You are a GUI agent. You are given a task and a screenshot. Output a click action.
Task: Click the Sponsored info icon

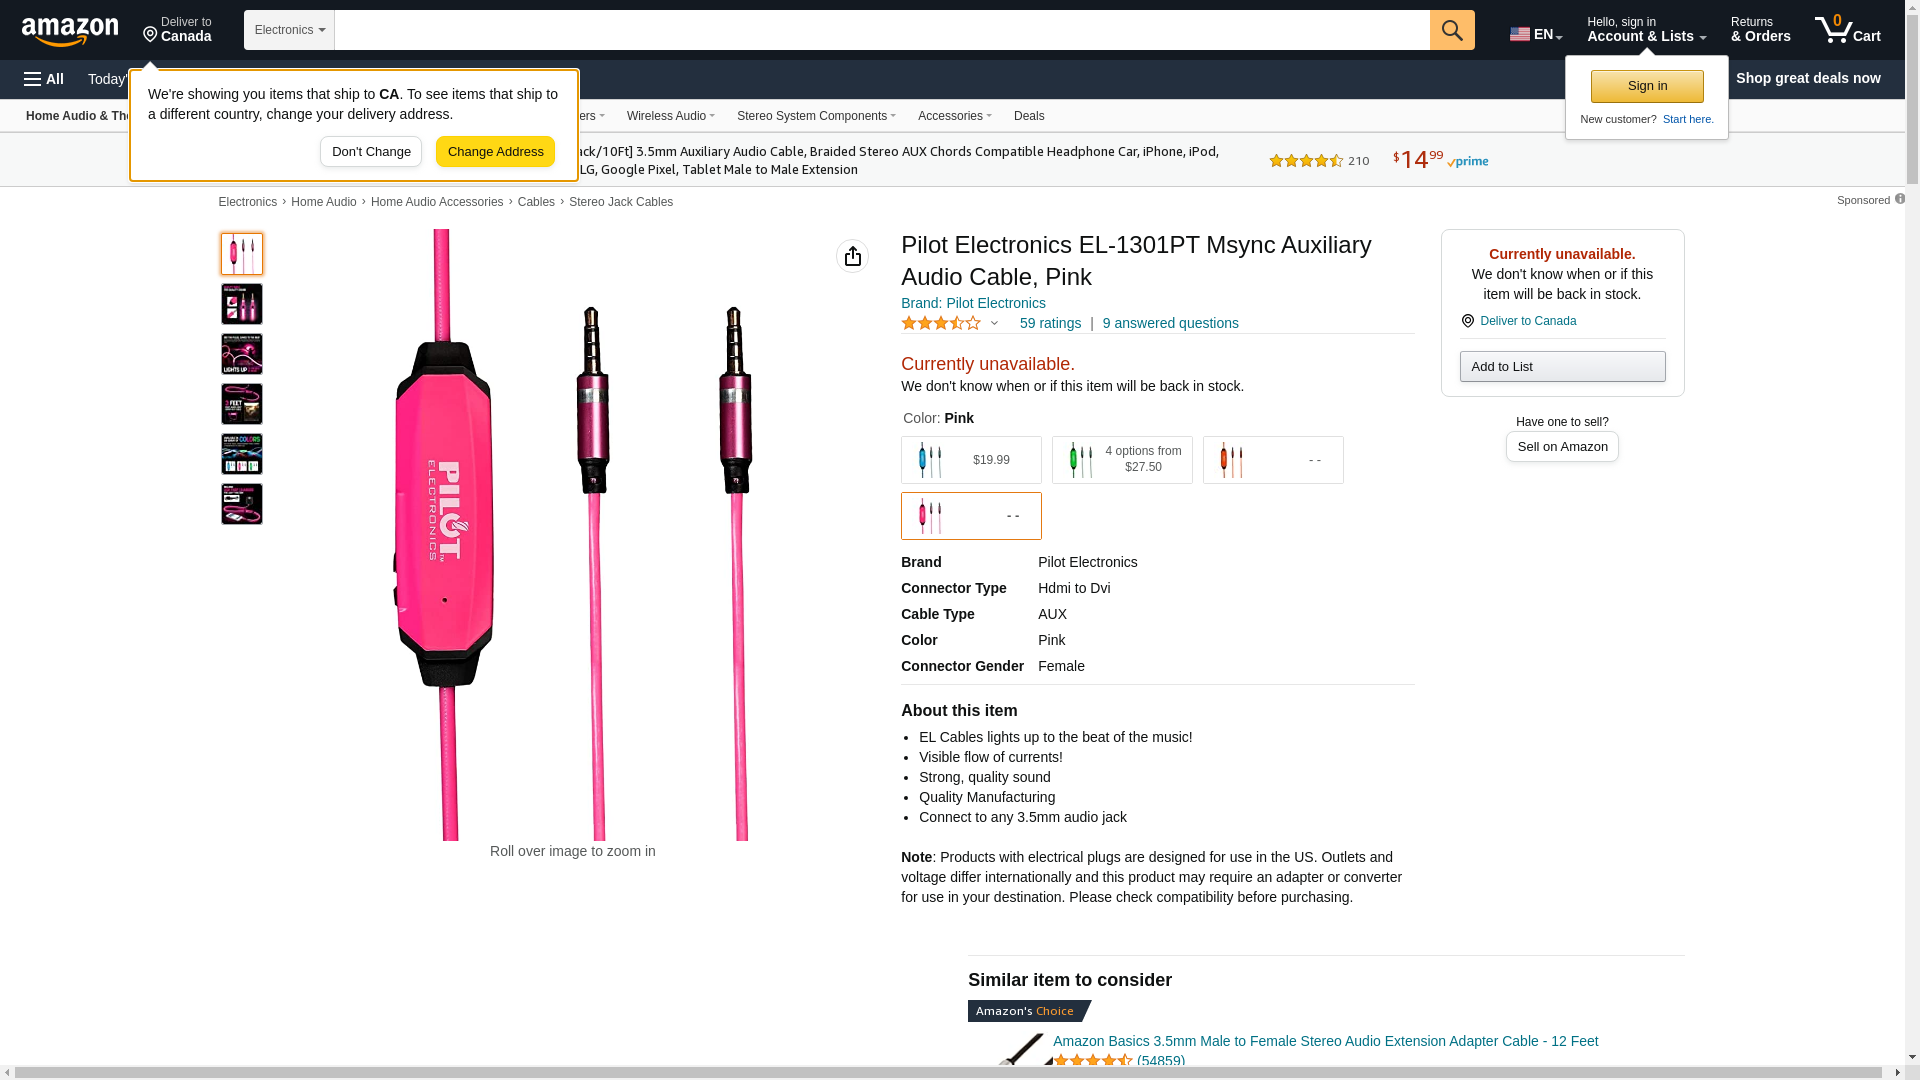click(x=1900, y=199)
